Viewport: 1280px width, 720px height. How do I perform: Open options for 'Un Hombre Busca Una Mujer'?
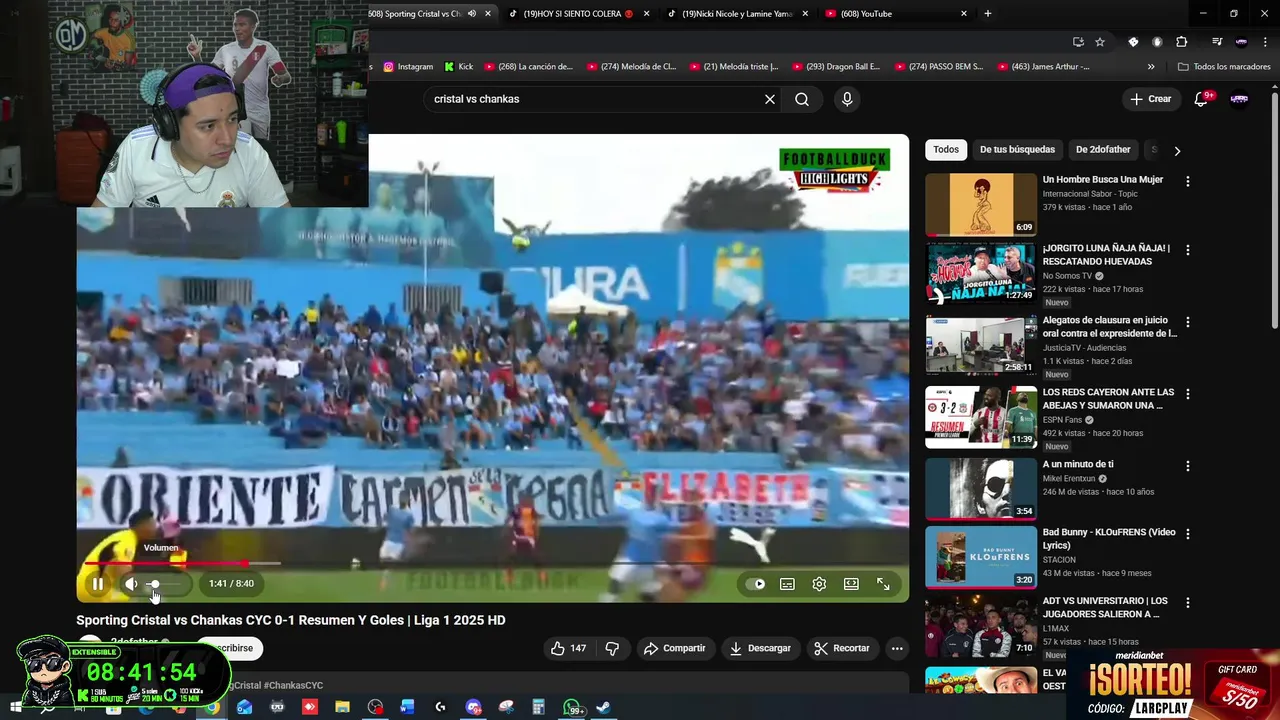pos(1187,181)
